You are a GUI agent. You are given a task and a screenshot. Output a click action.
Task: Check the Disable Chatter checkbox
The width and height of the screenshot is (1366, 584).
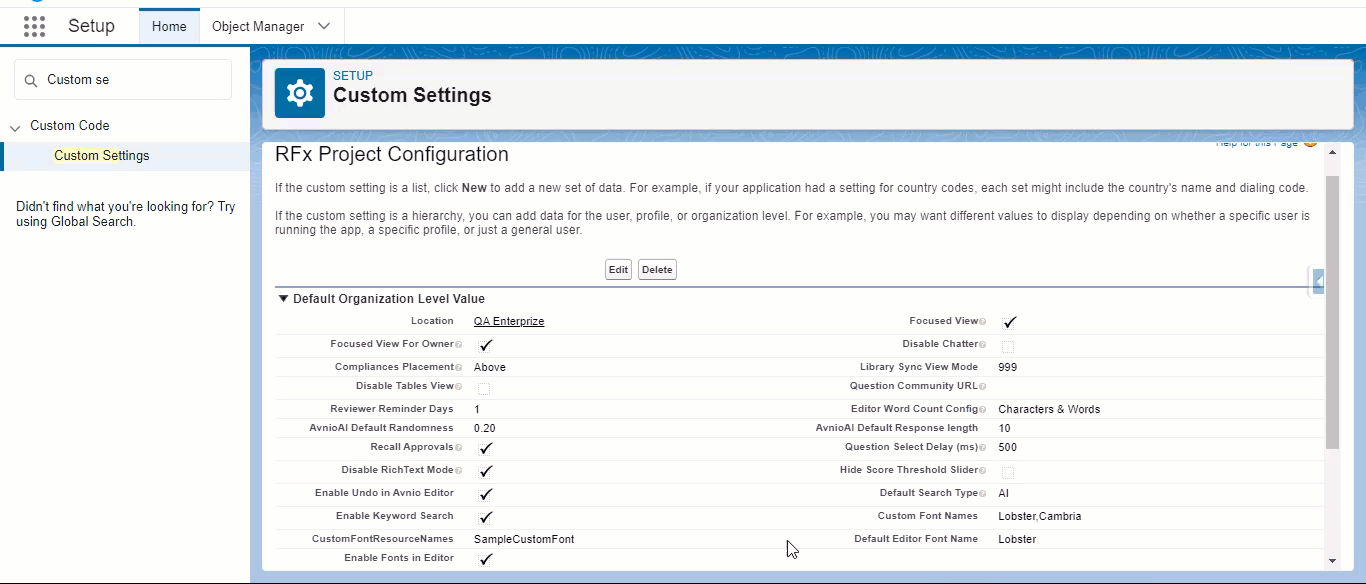(1008, 346)
